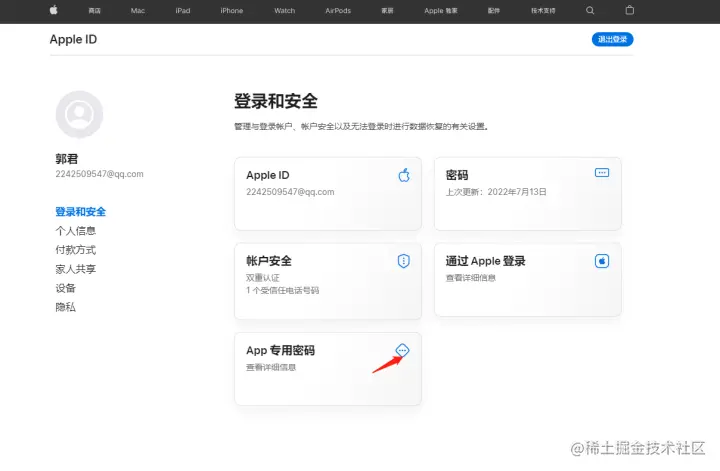The image size is (720, 471).
Task: Click the blue 退出登录 button
Action: [x=612, y=39]
